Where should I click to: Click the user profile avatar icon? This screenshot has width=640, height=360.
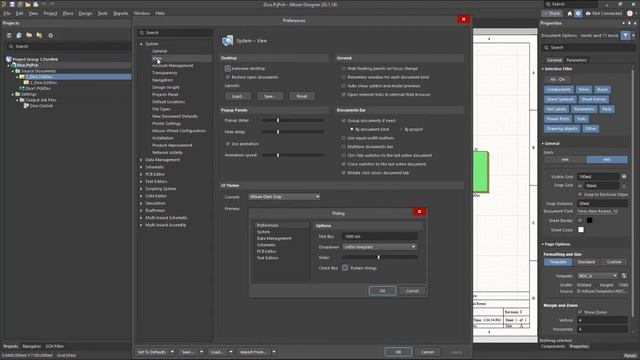tap(630, 13)
